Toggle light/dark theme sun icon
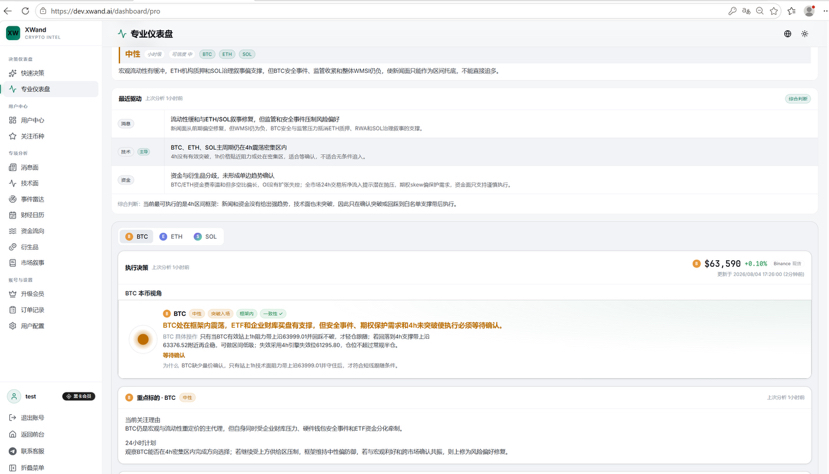This screenshot has width=829, height=474. (804, 34)
